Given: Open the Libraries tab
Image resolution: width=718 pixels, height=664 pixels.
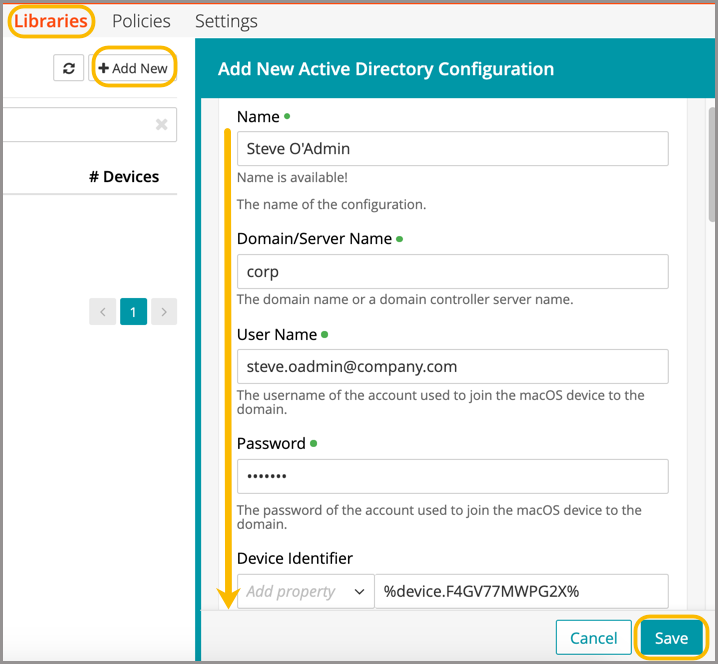Looking at the screenshot, I should coord(51,21).
